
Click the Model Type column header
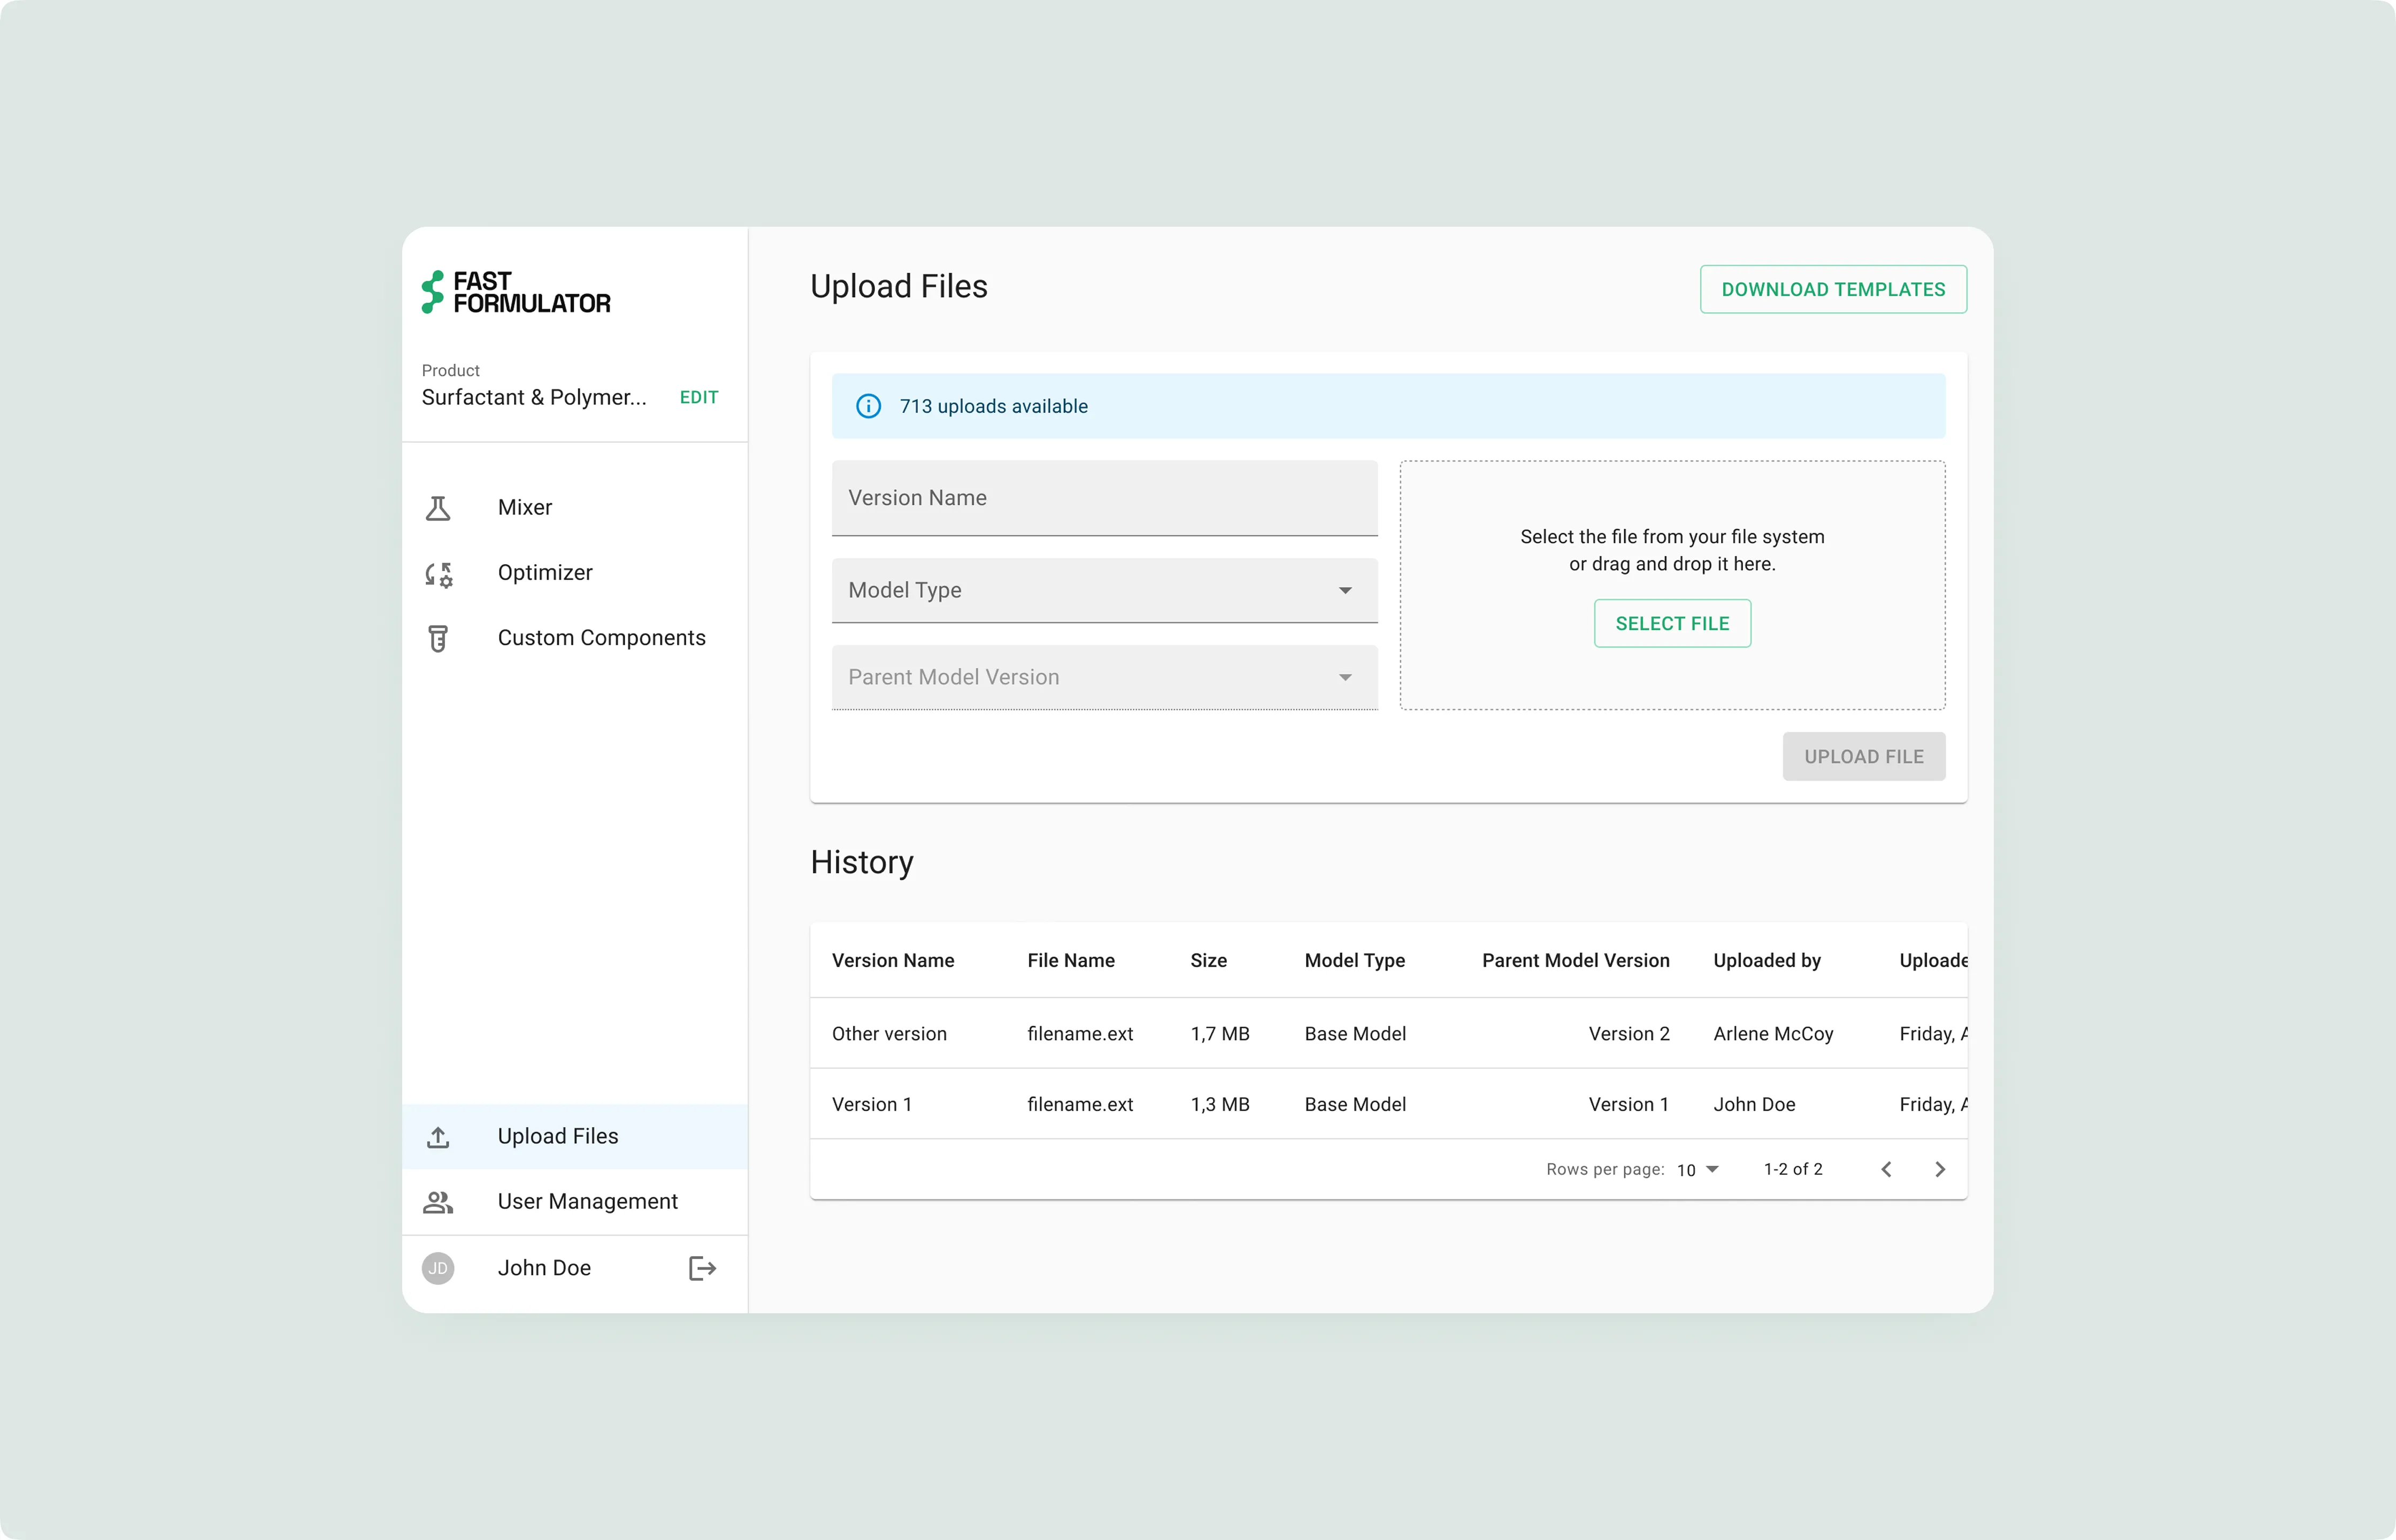coord(1354,960)
